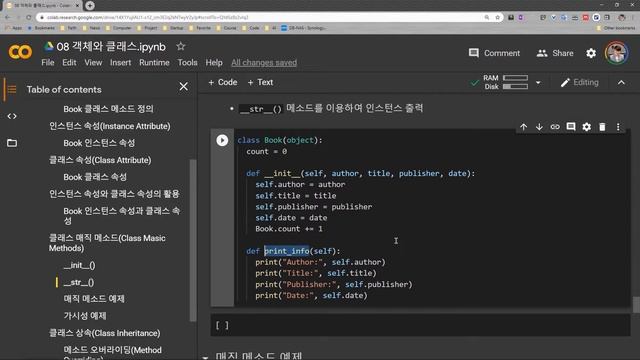Go to 인스턴스 속성와 클래스 속성의 활용 section
This screenshot has width=640, height=360.
click(x=114, y=194)
